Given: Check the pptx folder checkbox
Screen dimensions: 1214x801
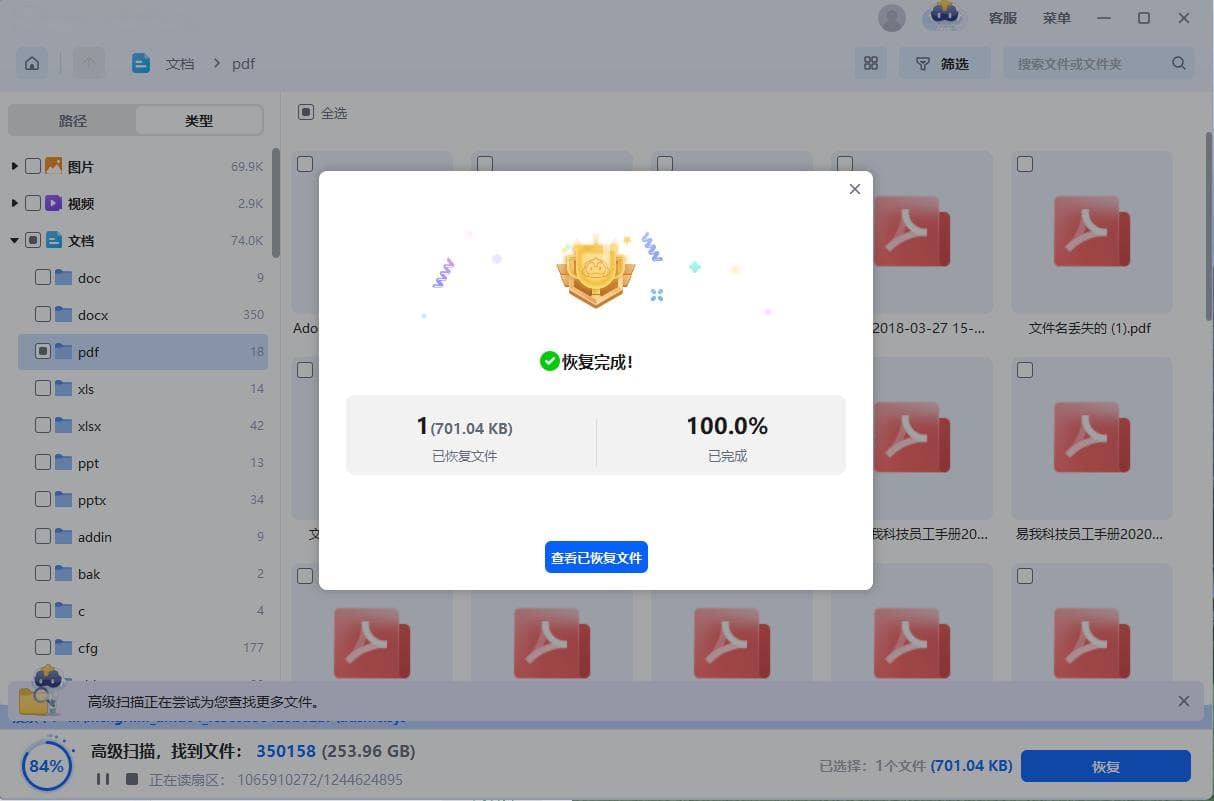Looking at the screenshot, I should (x=43, y=499).
